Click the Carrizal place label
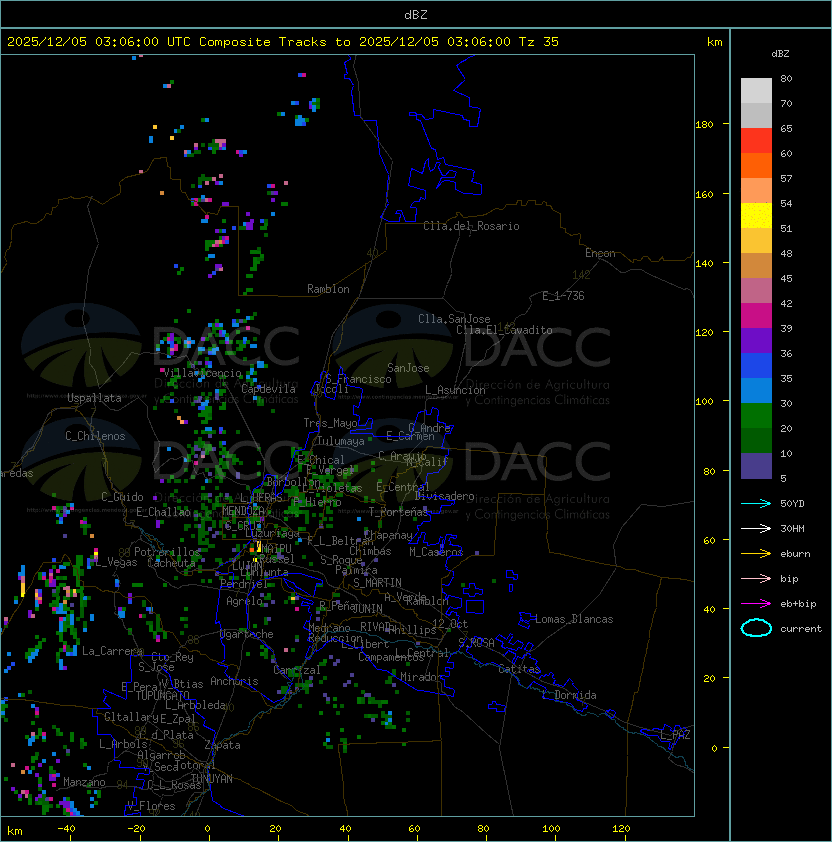Image resolution: width=832 pixels, height=842 pixels. point(296,670)
